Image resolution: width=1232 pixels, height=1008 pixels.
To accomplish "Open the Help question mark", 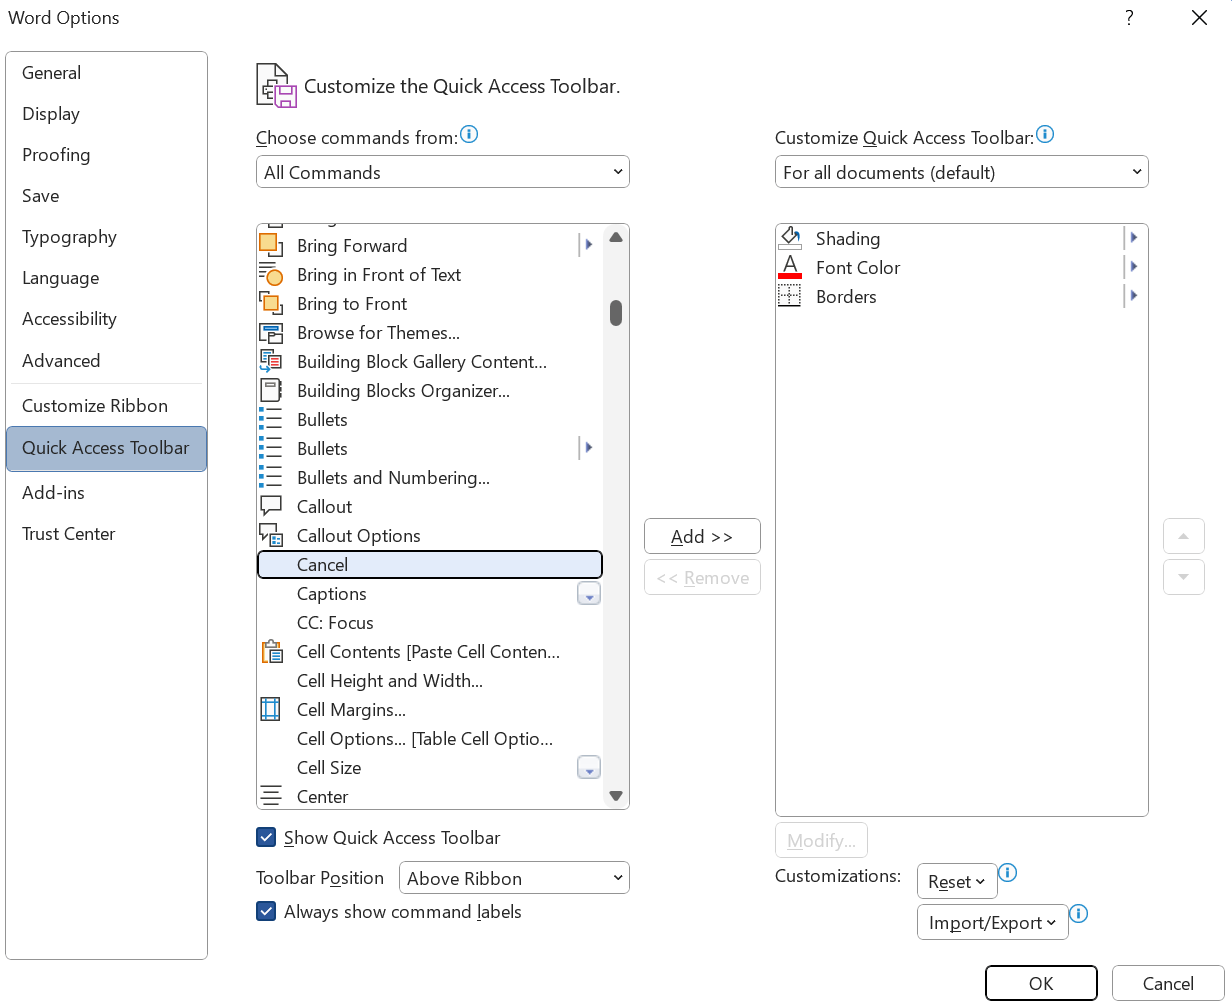I will (1129, 17).
